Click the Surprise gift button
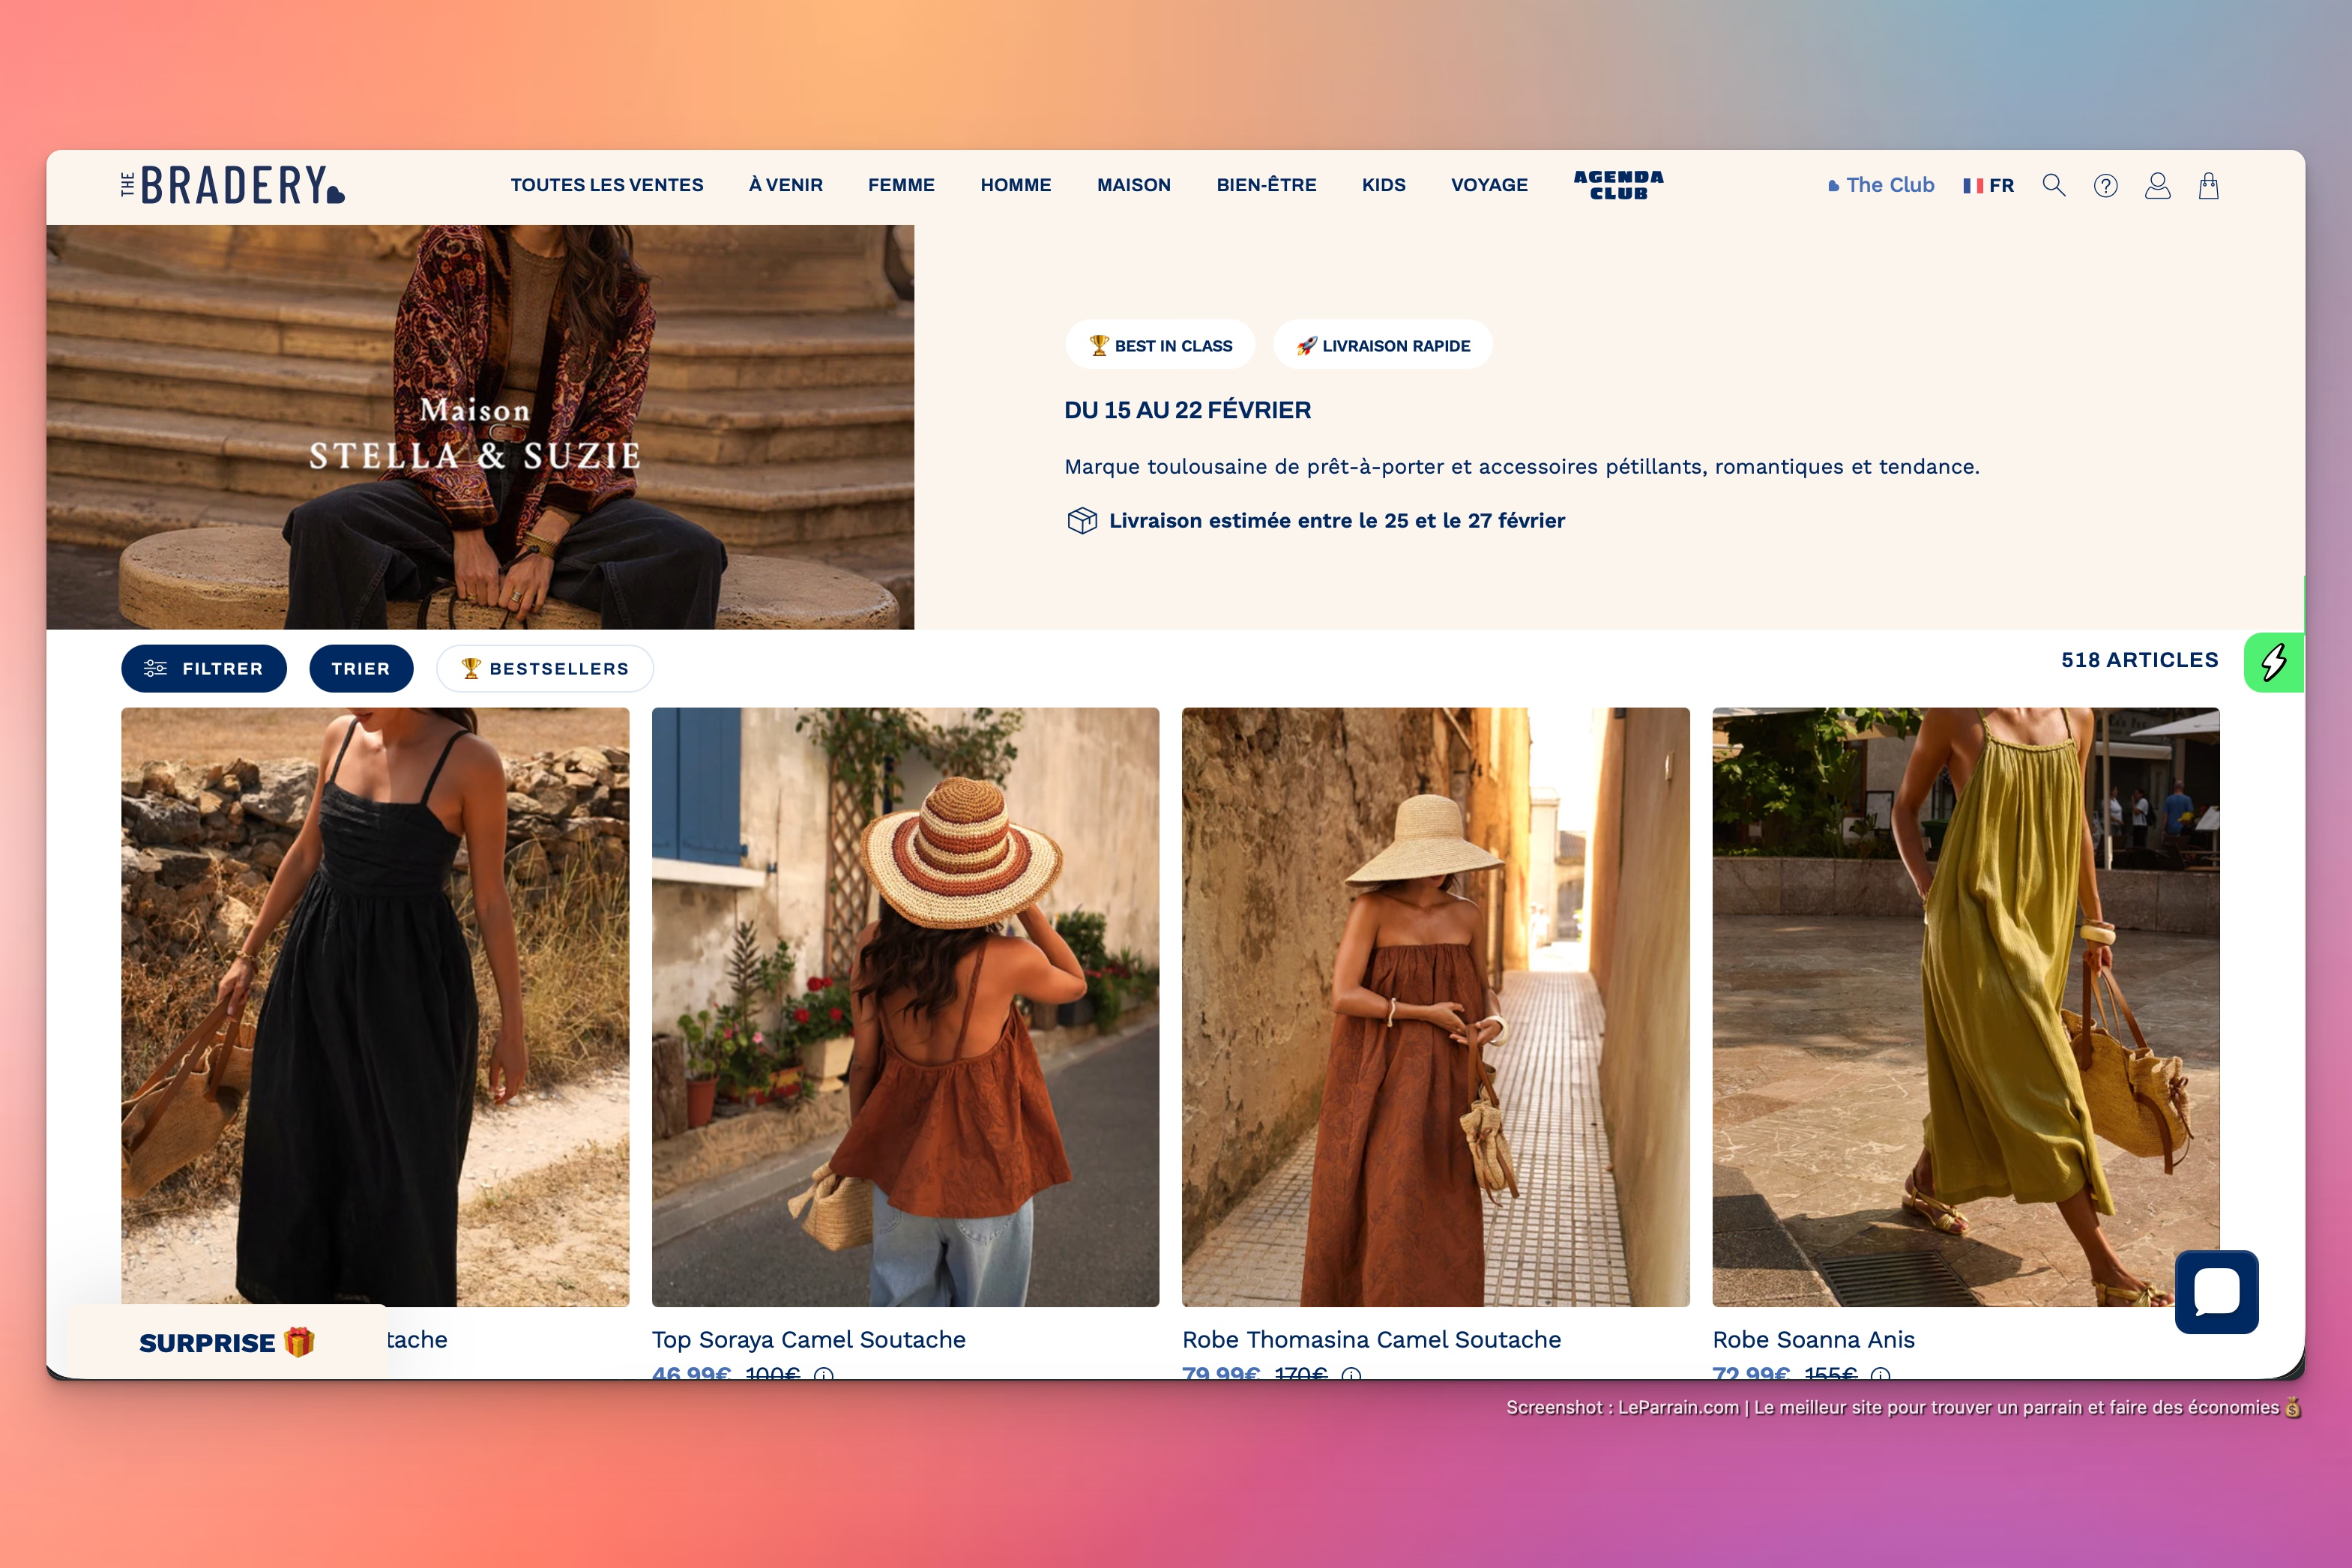 tap(227, 1342)
